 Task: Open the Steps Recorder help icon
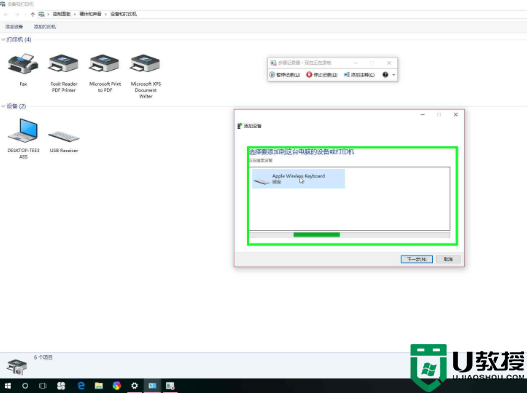[x=385, y=75]
